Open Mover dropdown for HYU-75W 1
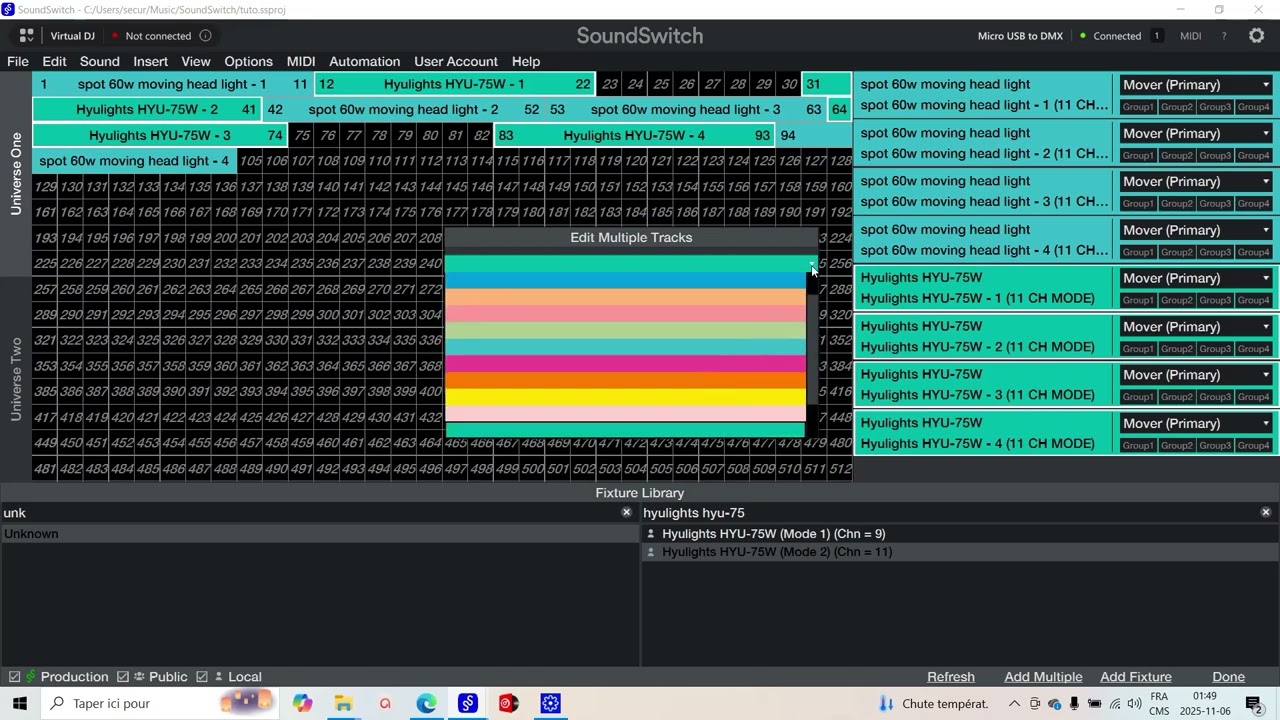 [x=1196, y=278]
